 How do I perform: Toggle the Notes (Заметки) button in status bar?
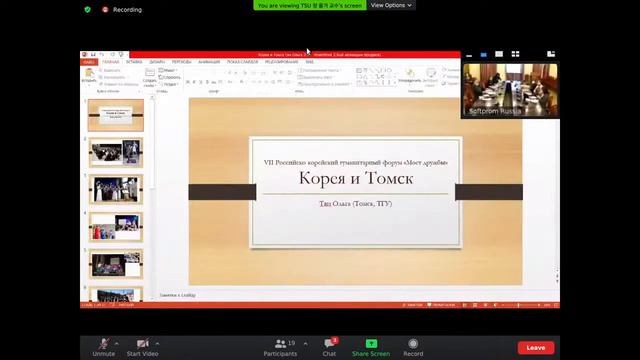point(412,305)
